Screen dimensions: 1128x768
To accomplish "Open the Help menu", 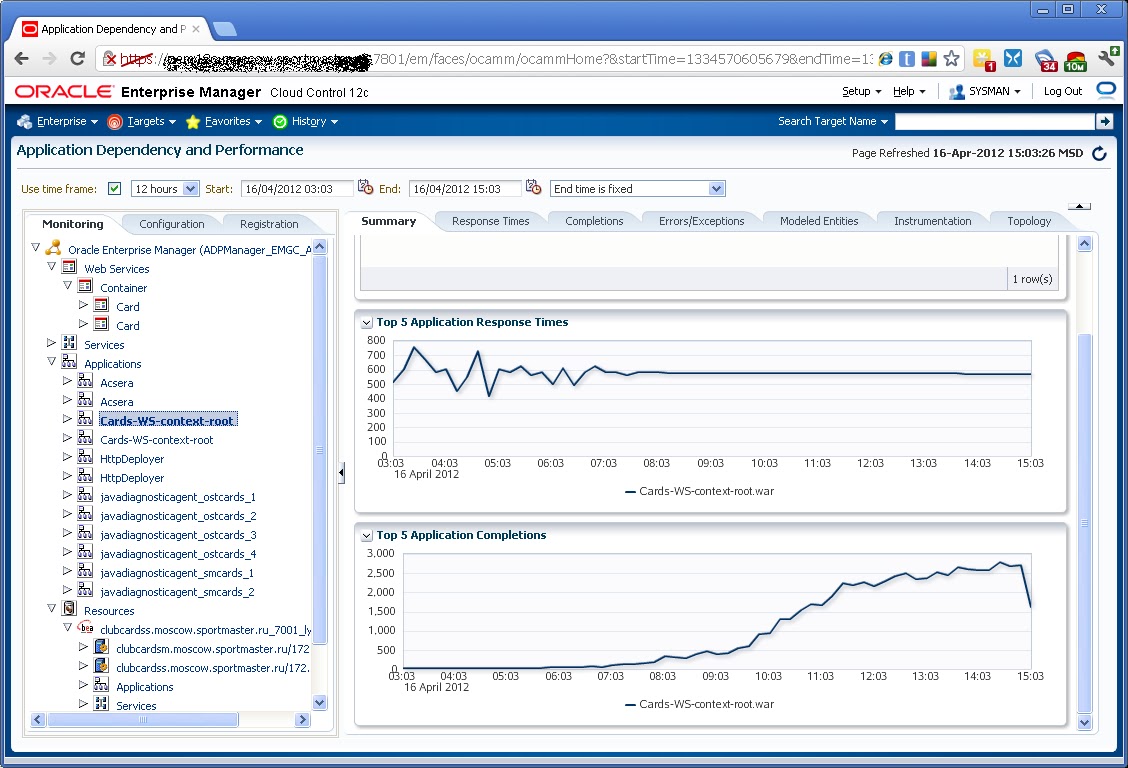I will (909, 91).
